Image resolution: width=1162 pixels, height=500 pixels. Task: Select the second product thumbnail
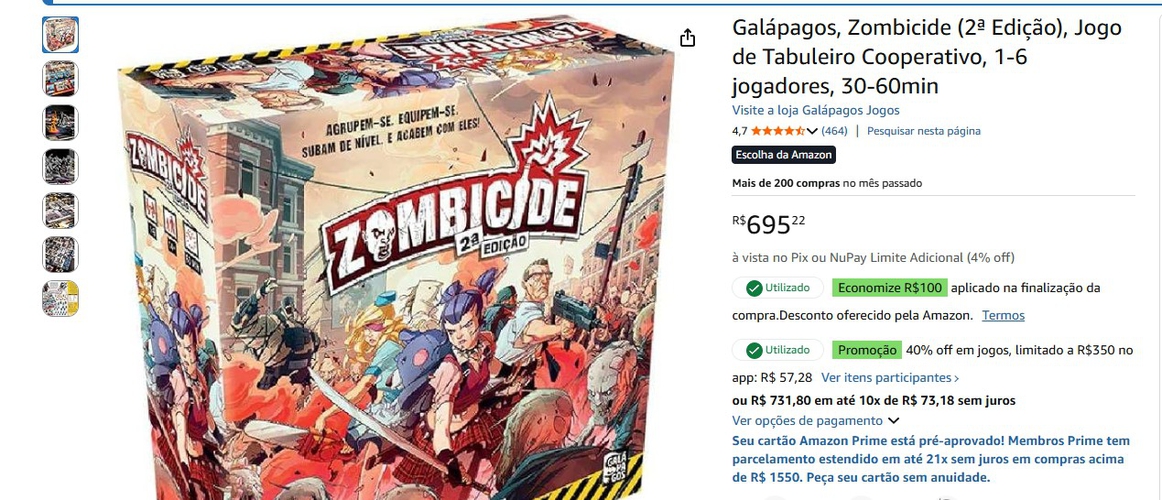click(61, 79)
